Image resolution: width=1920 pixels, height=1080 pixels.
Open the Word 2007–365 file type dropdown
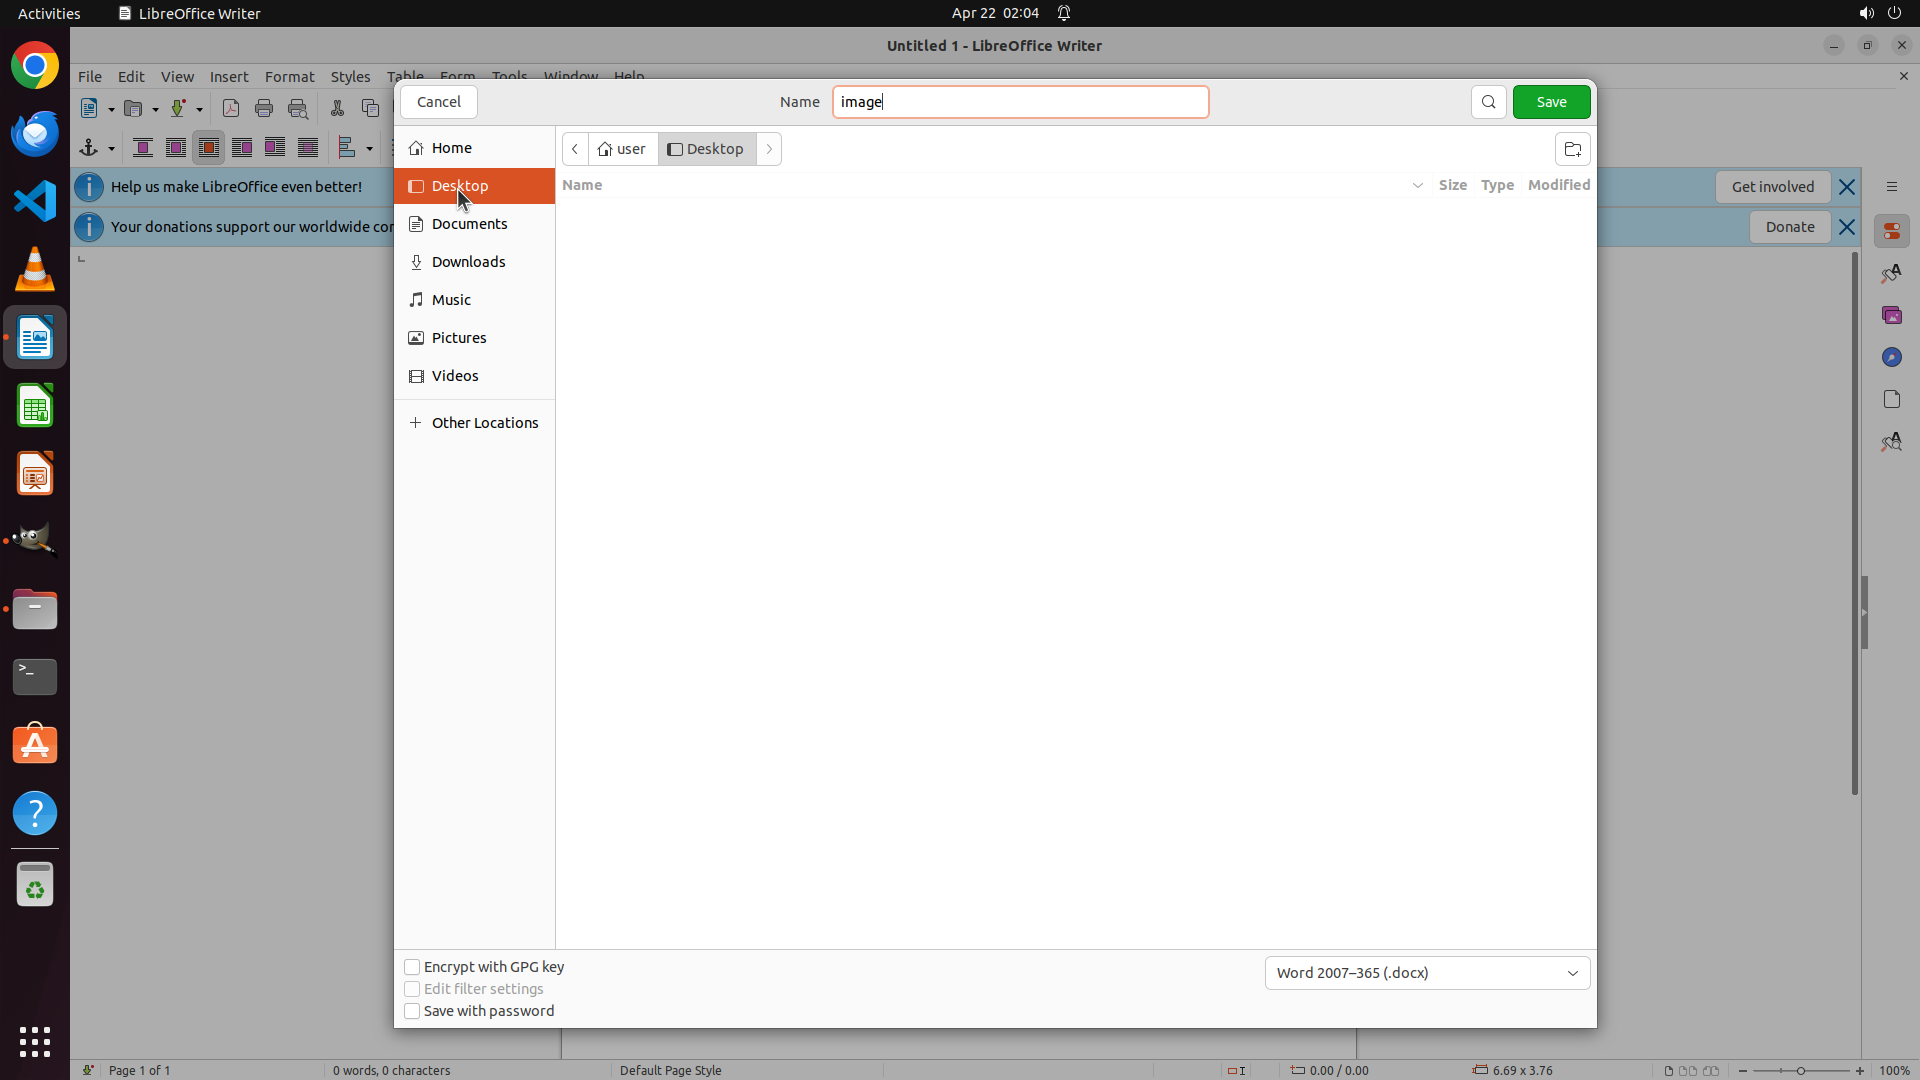(1427, 973)
